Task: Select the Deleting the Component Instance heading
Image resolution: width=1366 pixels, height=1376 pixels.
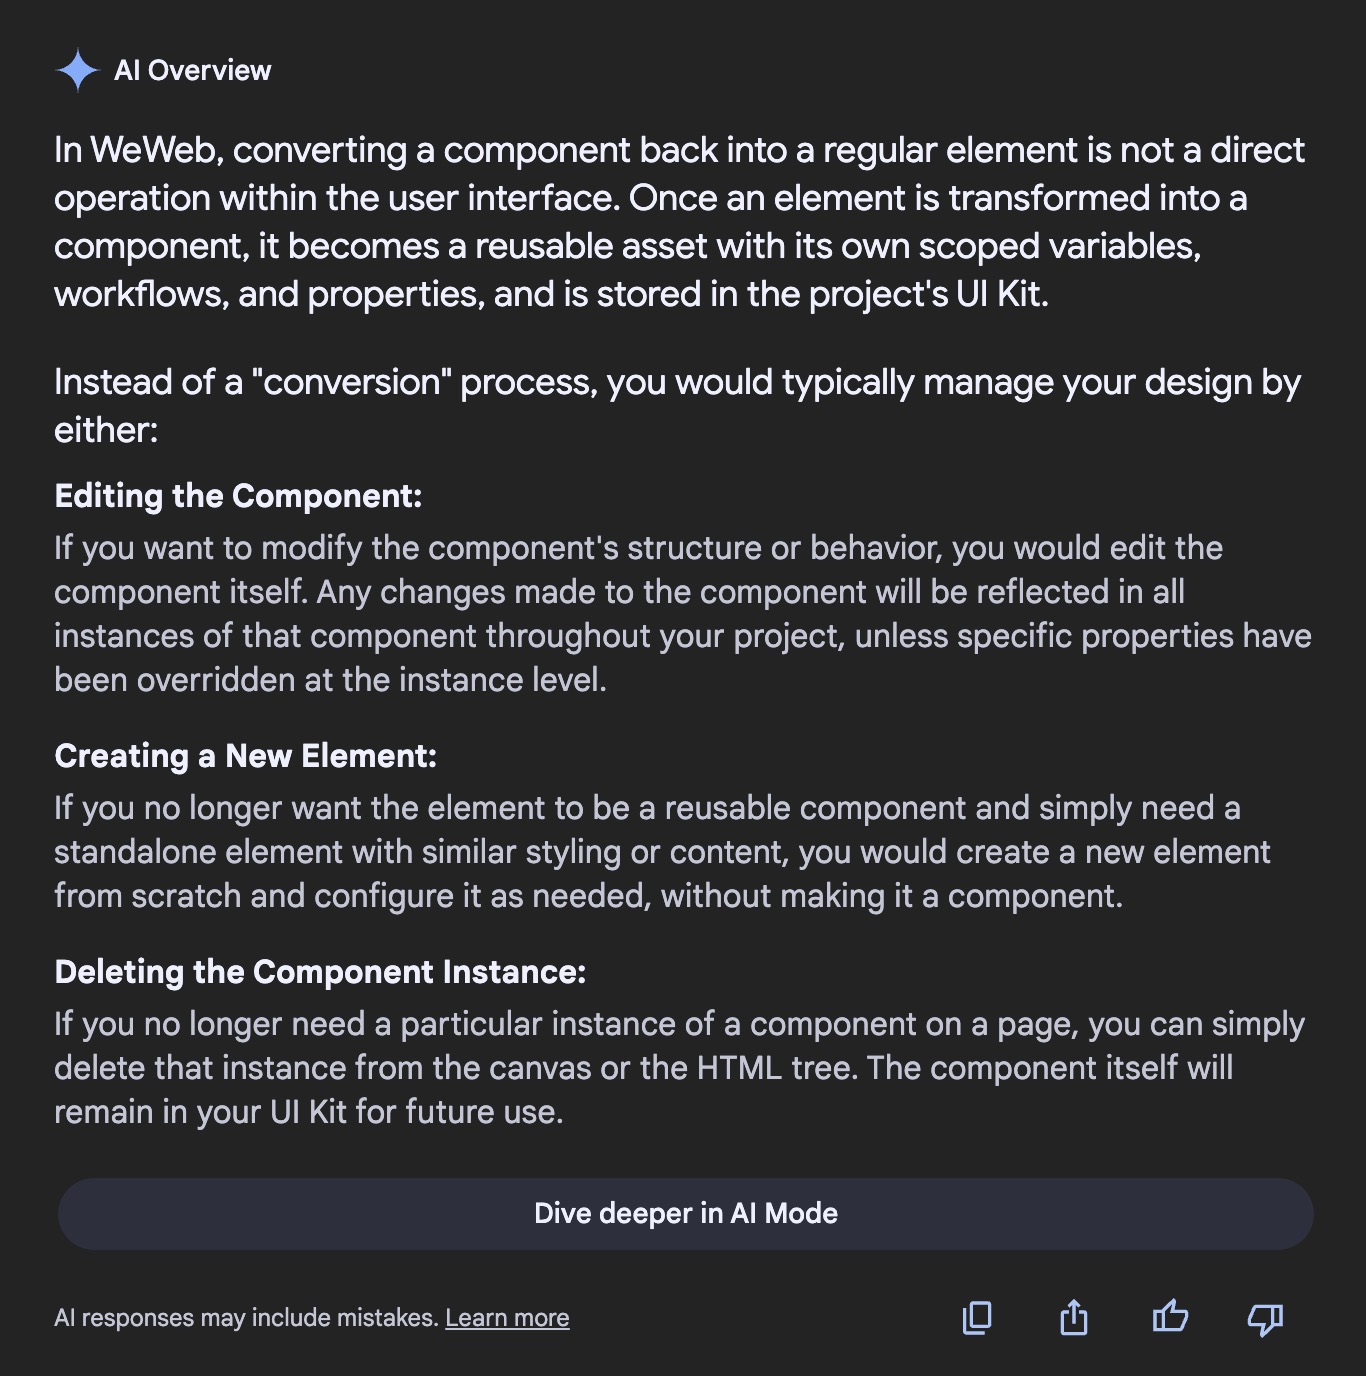Action: 320,972
